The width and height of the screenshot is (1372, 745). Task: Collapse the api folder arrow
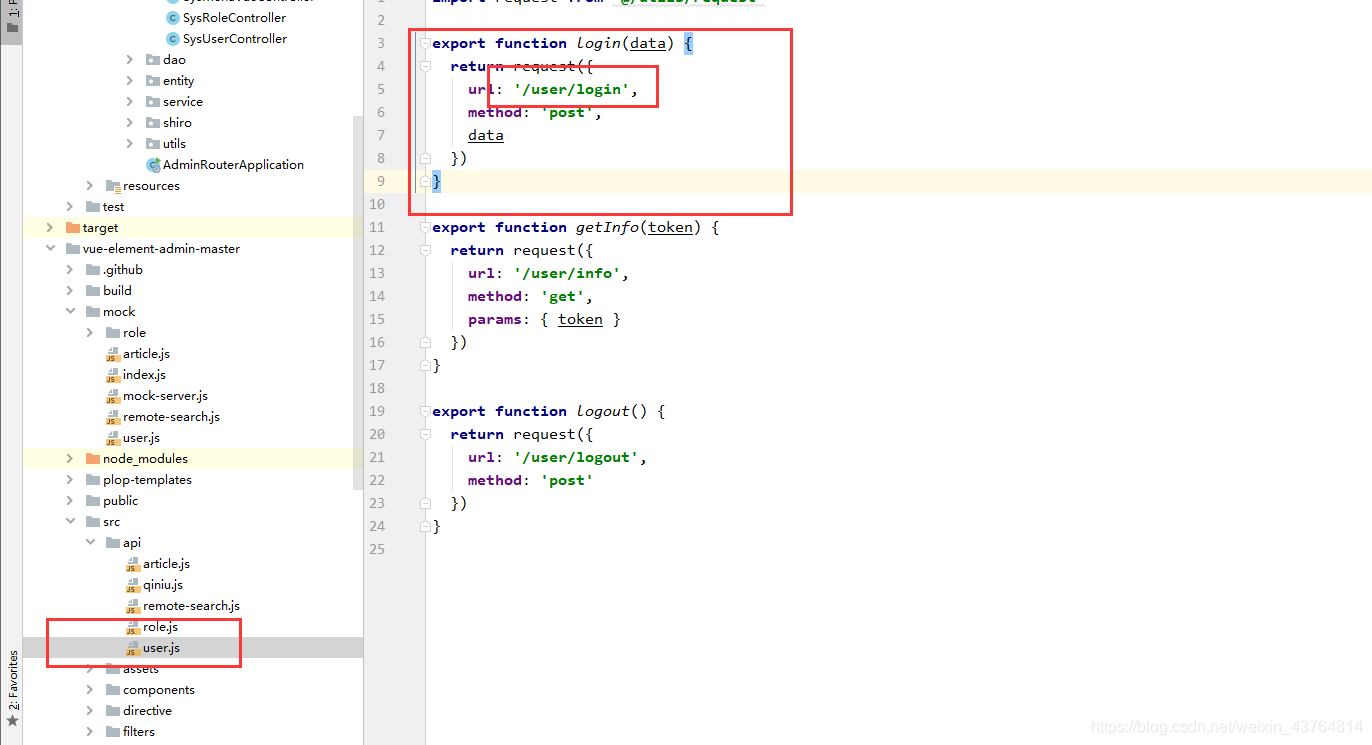coord(90,543)
